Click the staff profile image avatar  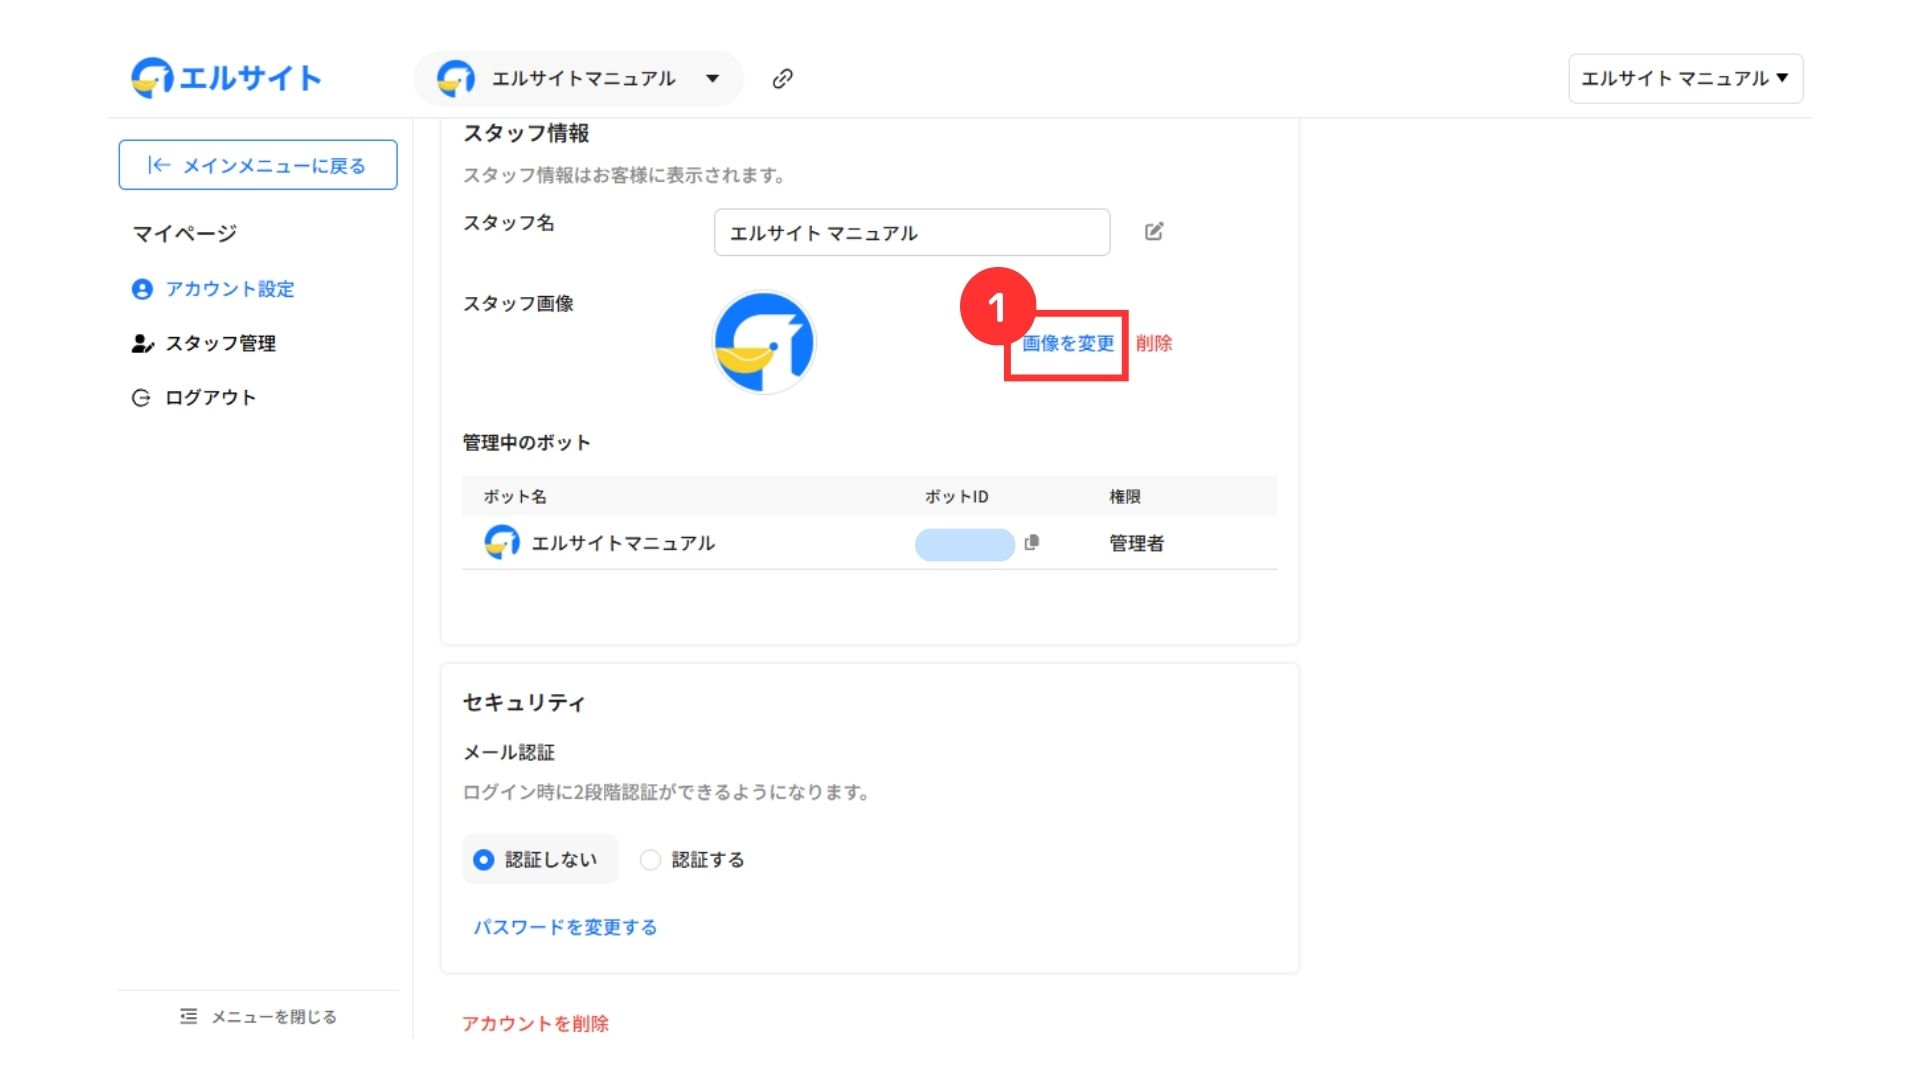coord(764,343)
